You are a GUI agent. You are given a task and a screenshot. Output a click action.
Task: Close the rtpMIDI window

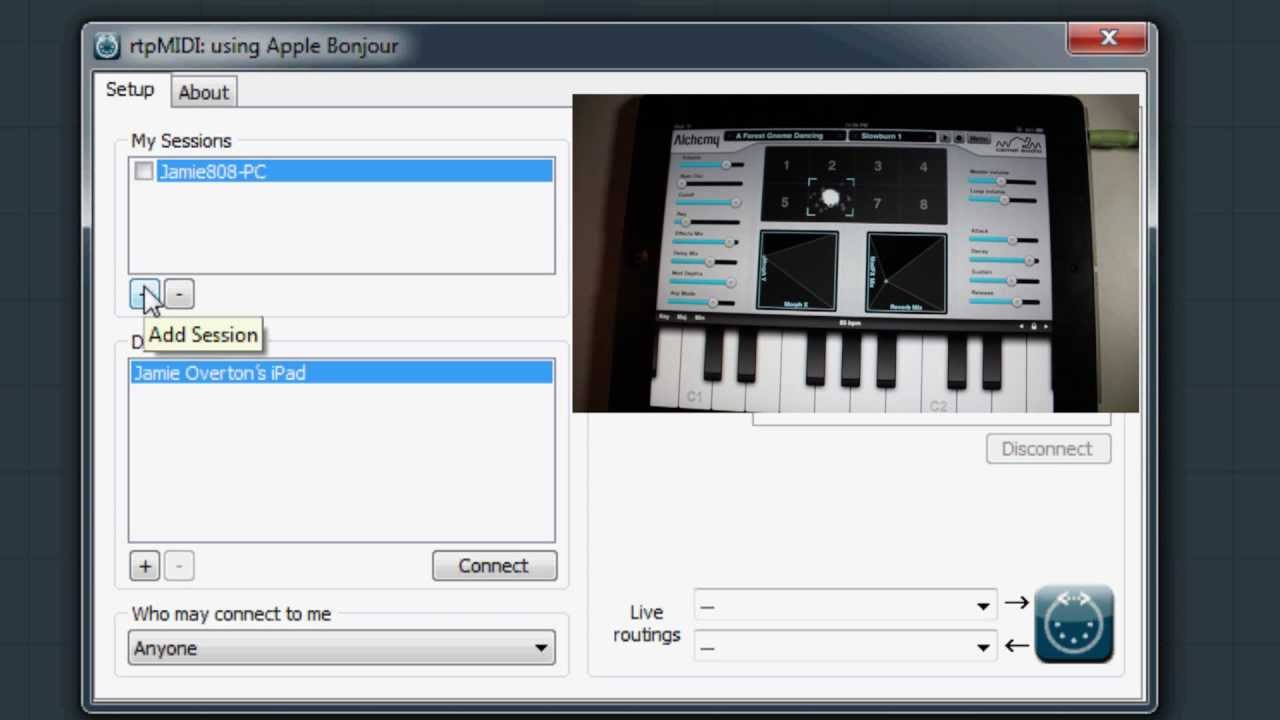click(1108, 38)
